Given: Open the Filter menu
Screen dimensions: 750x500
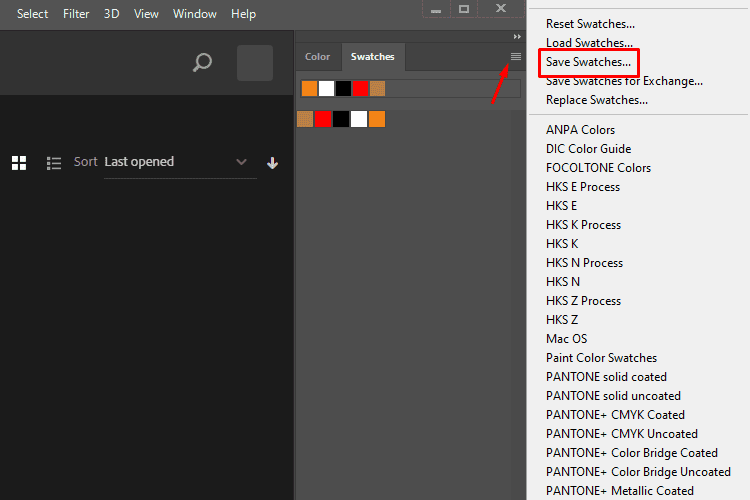Looking at the screenshot, I should pos(76,14).
